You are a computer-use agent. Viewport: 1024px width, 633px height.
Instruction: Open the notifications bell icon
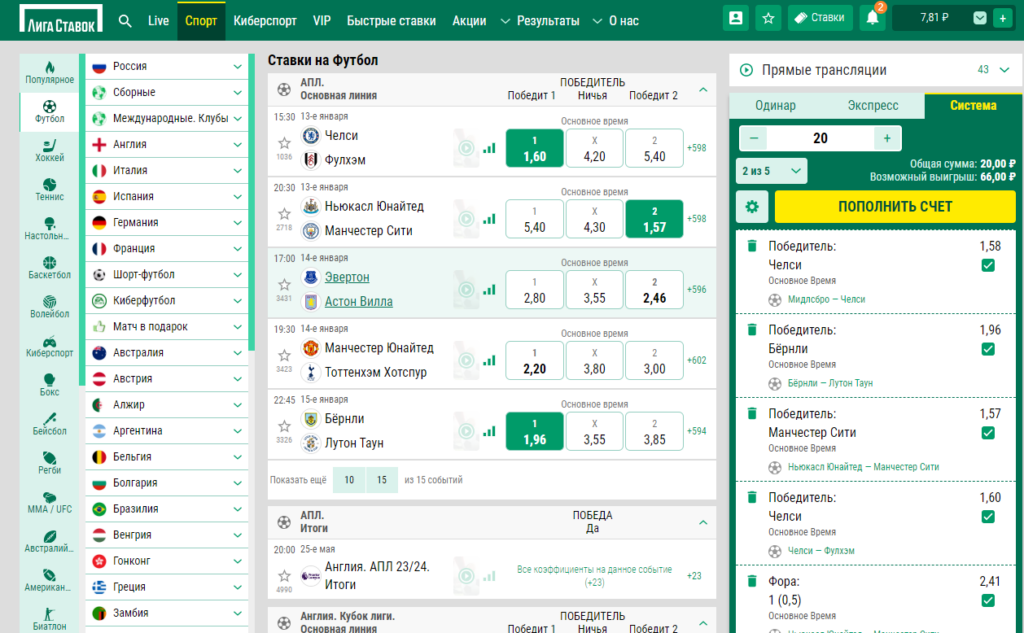click(x=872, y=18)
